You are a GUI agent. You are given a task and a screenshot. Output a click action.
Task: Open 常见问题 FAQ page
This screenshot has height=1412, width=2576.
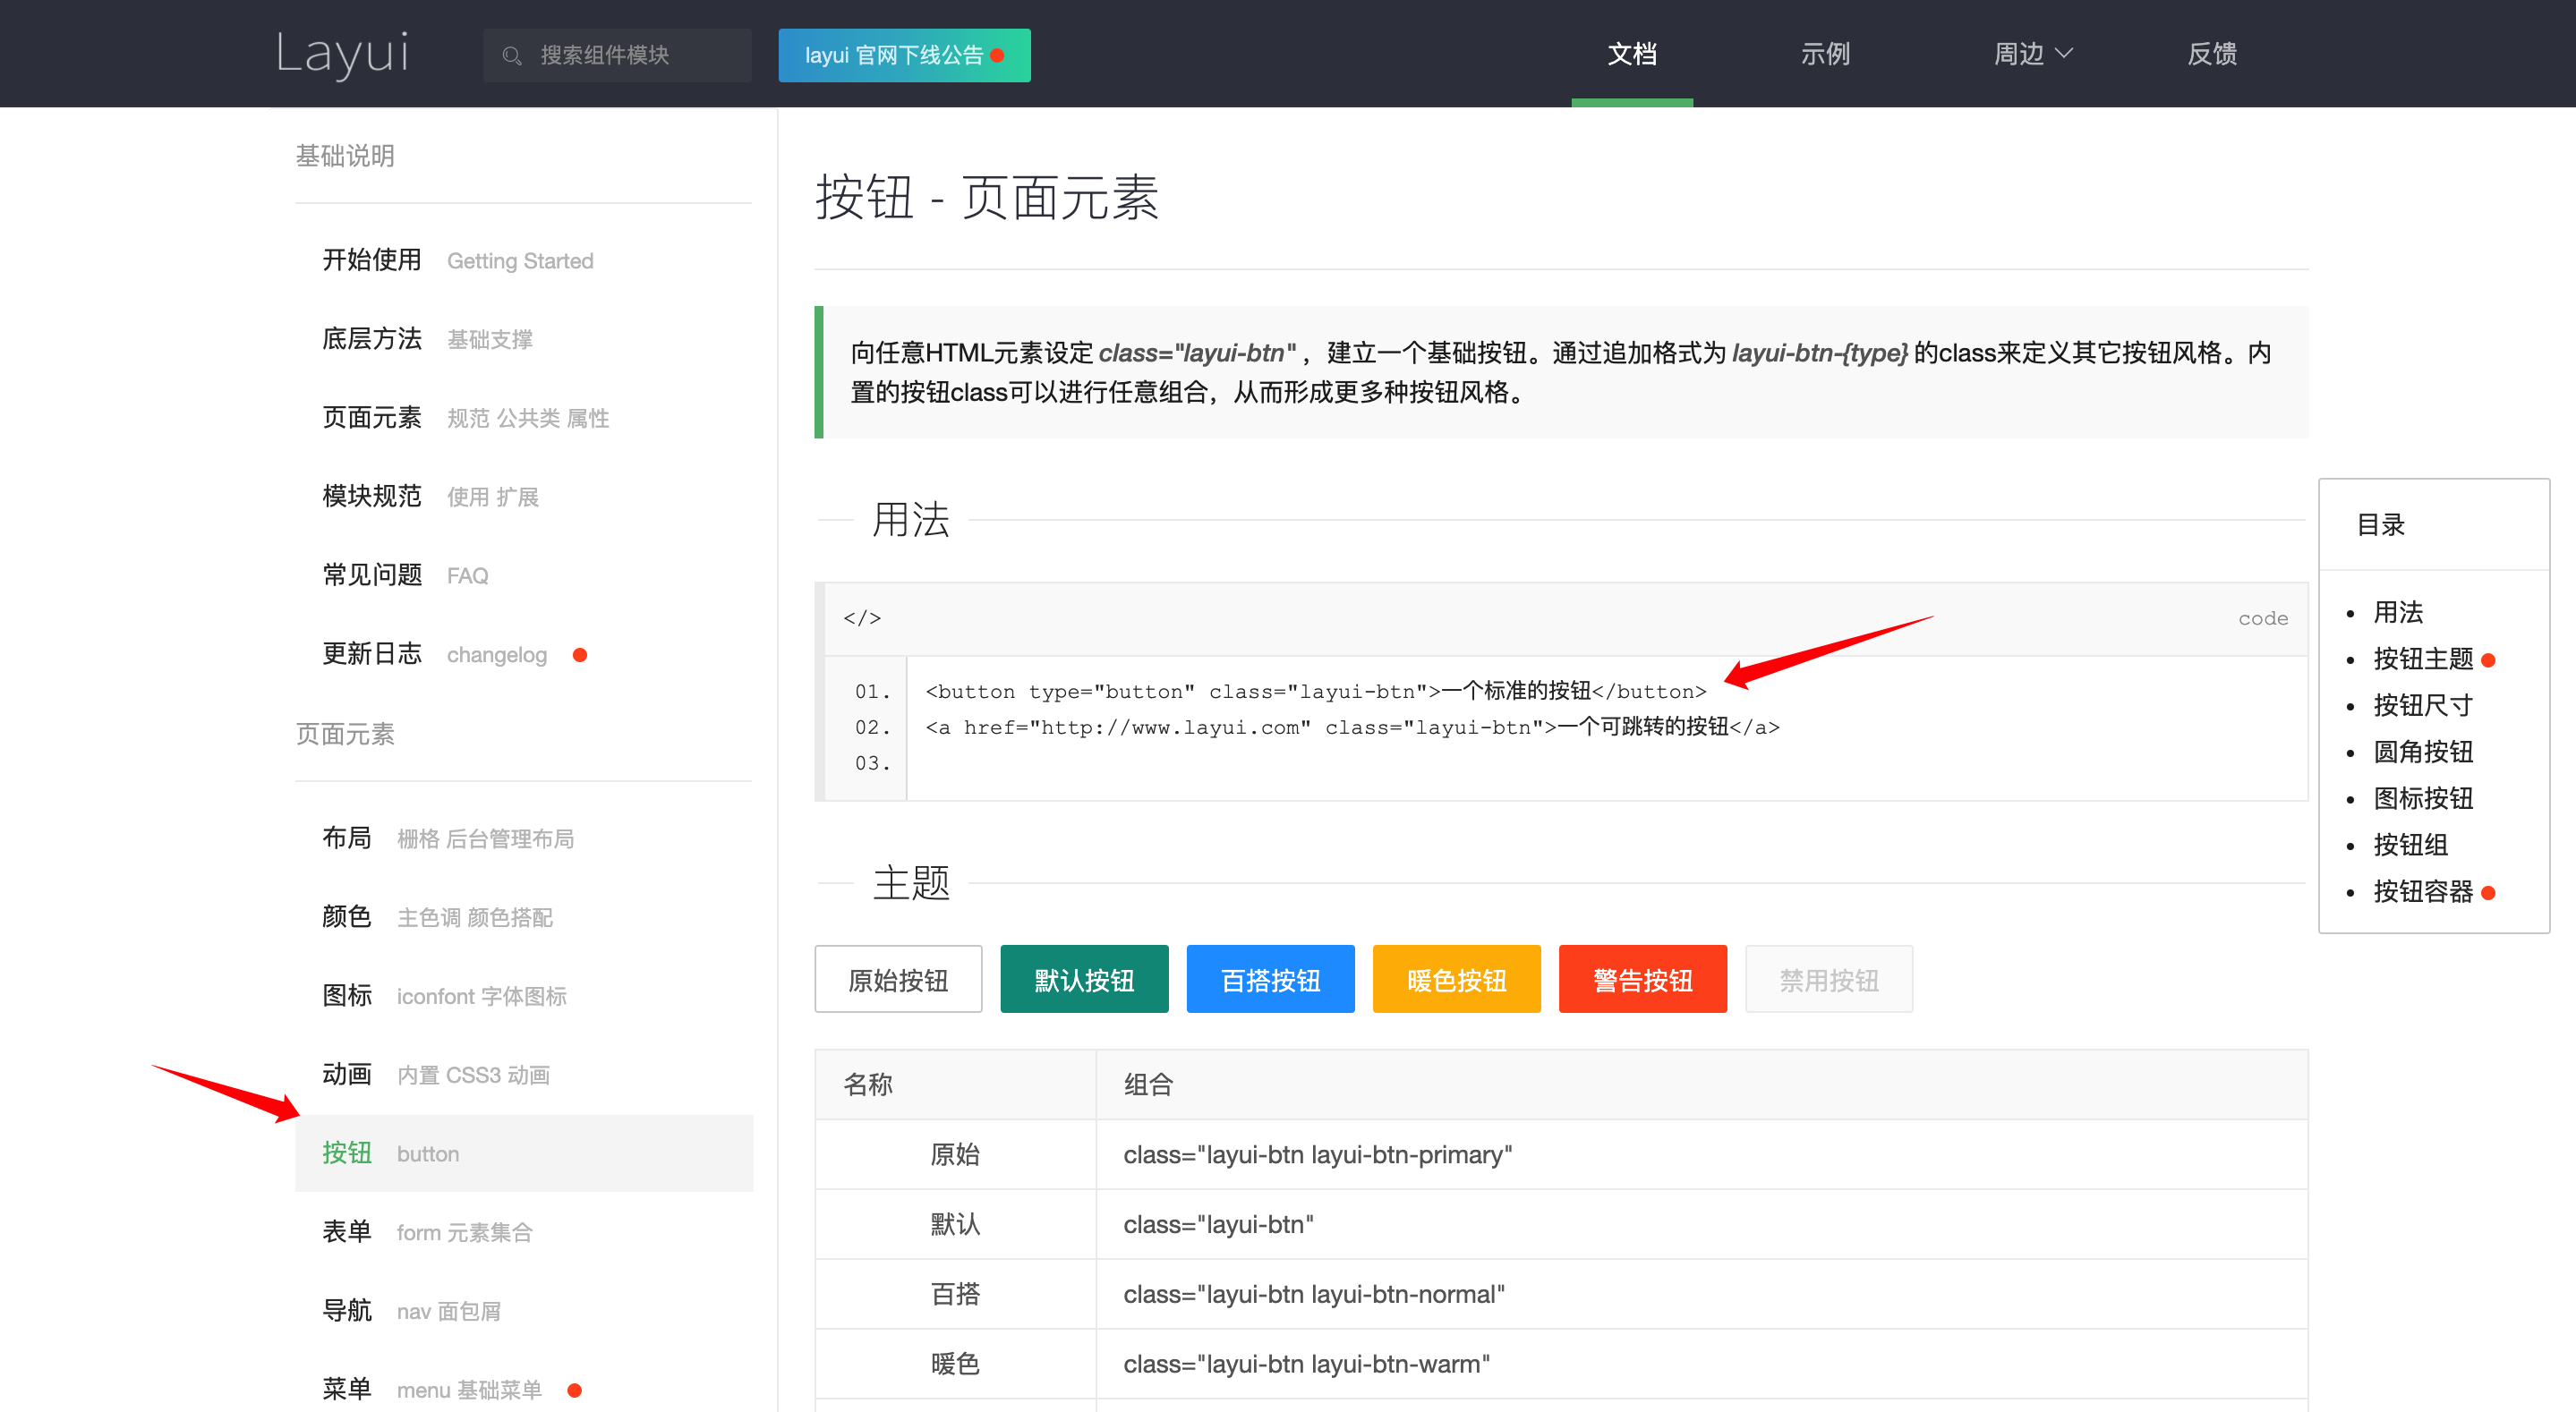(523, 575)
